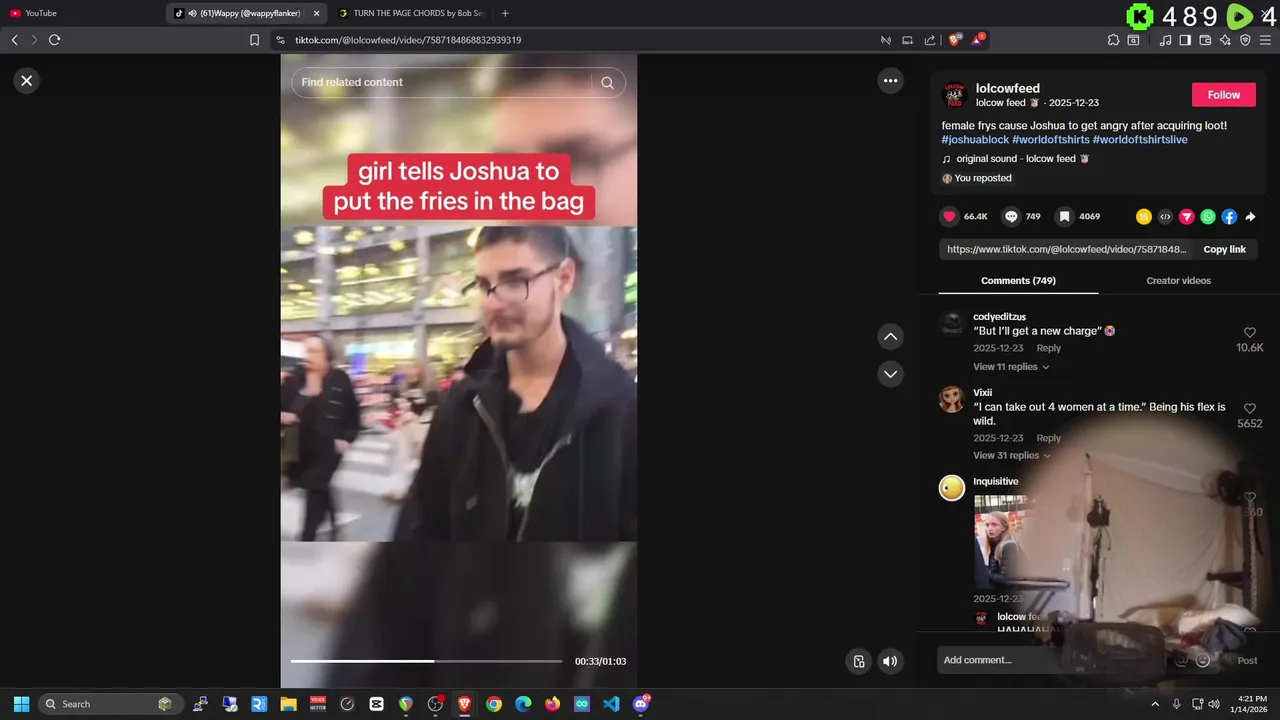This screenshot has width=1280, height=720.
Task: Close the Wappy TikTok browser tab
Action: (x=317, y=13)
